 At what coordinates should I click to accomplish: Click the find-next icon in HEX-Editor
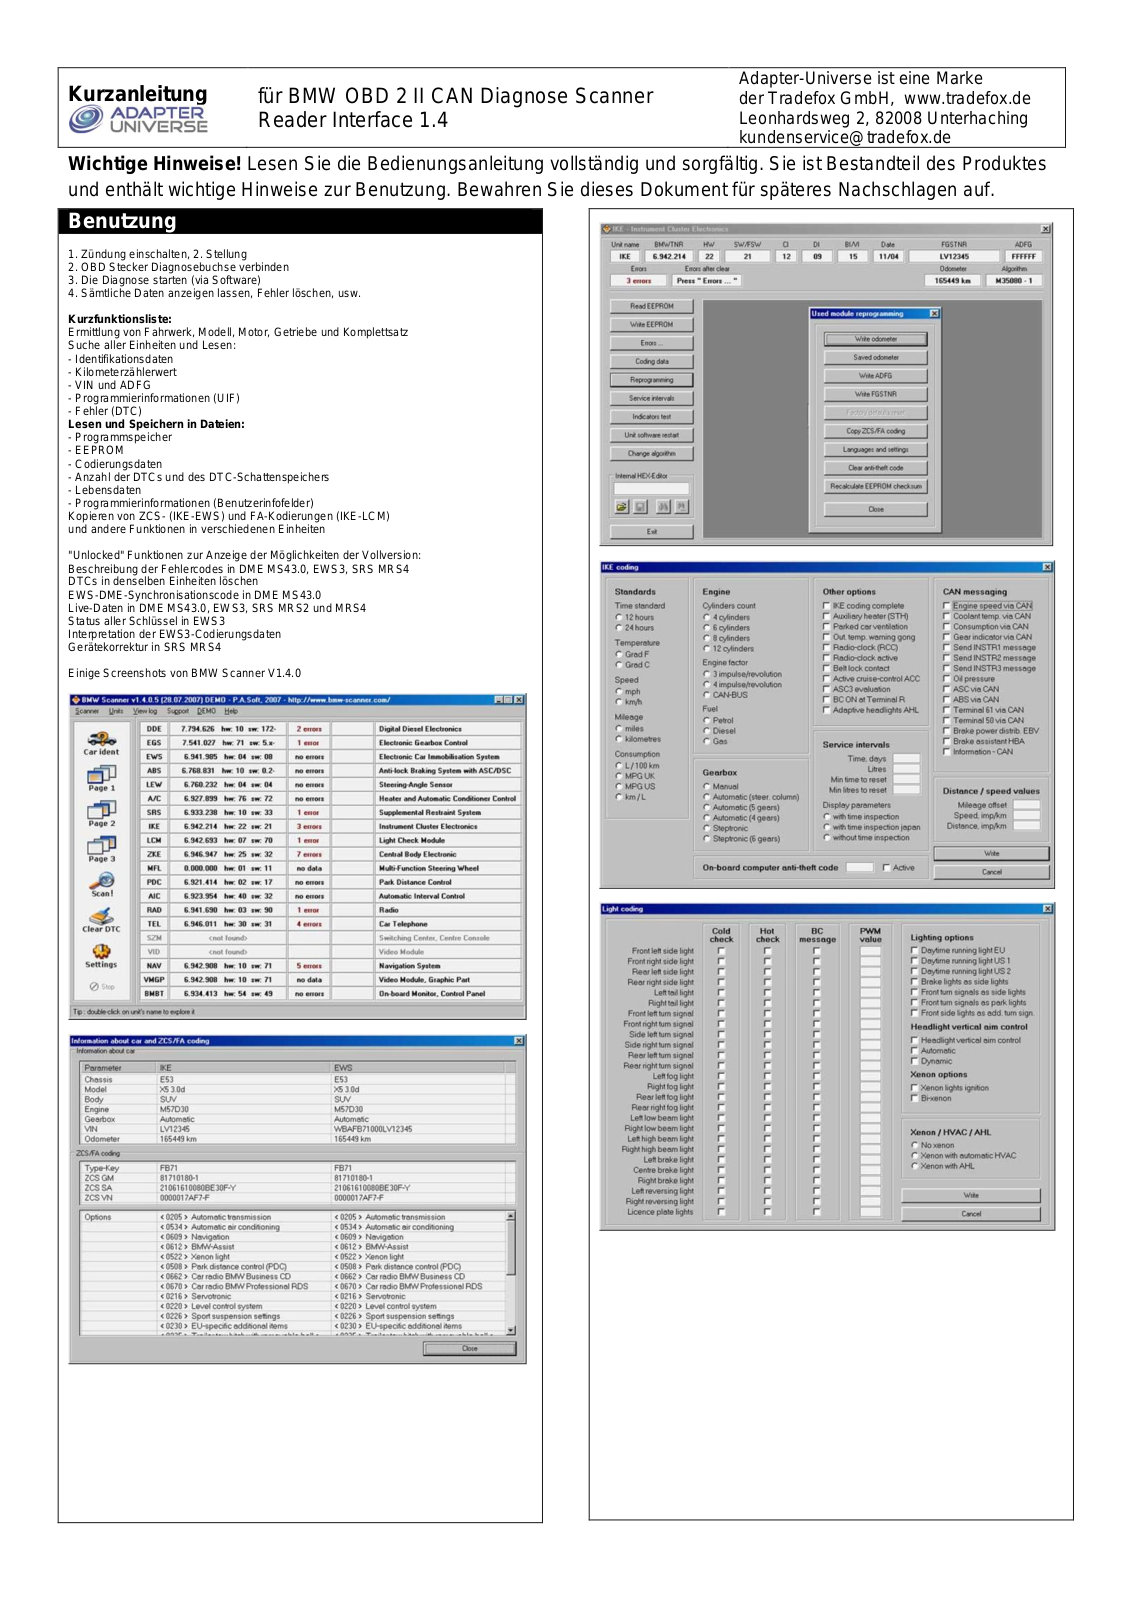[682, 507]
